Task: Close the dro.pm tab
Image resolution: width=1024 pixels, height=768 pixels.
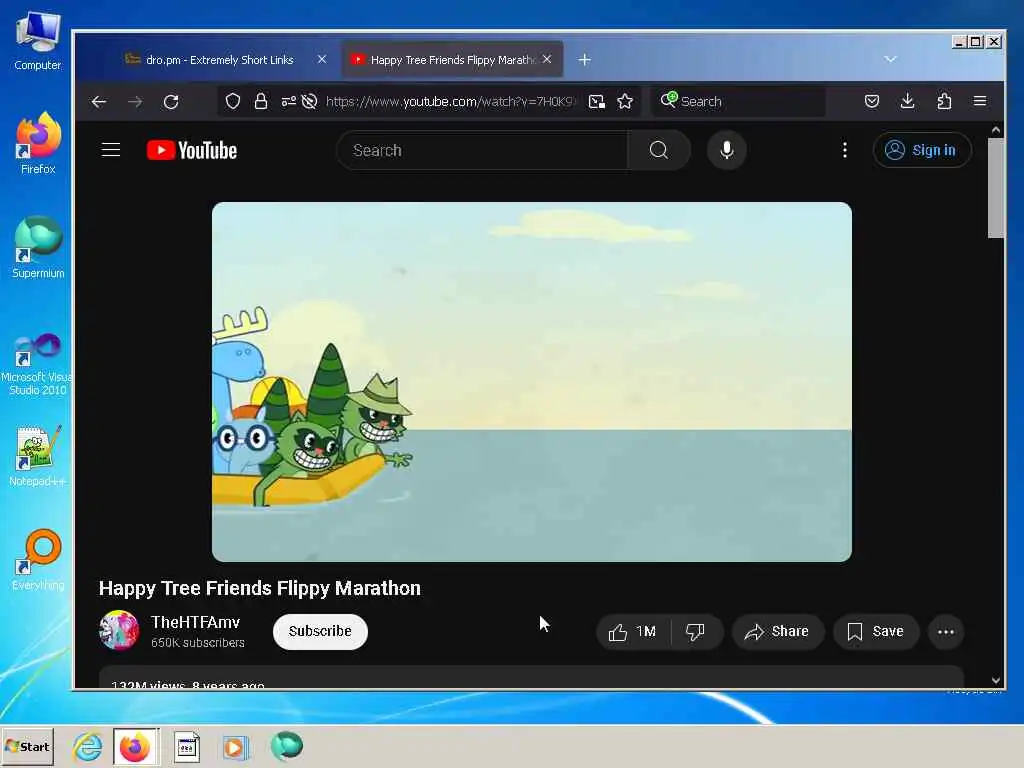Action: tap(322, 59)
